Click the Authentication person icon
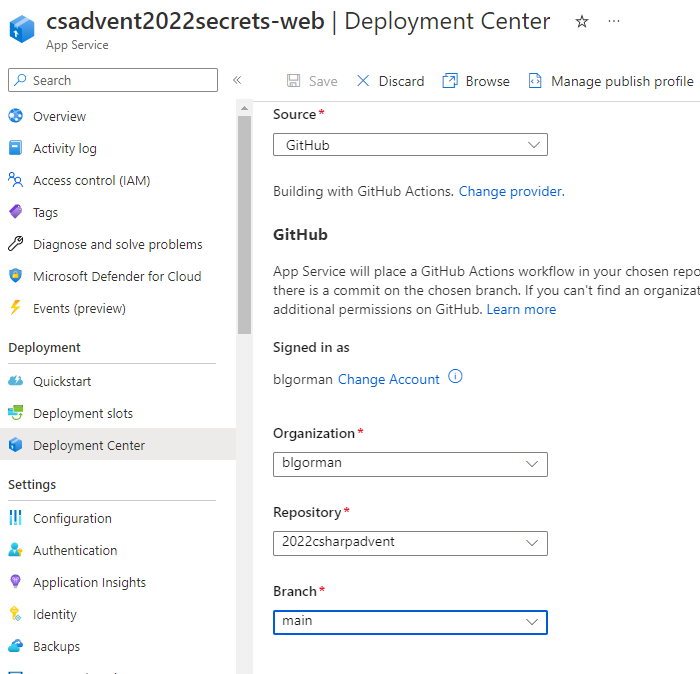The height and width of the screenshot is (674, 700). 16,549
